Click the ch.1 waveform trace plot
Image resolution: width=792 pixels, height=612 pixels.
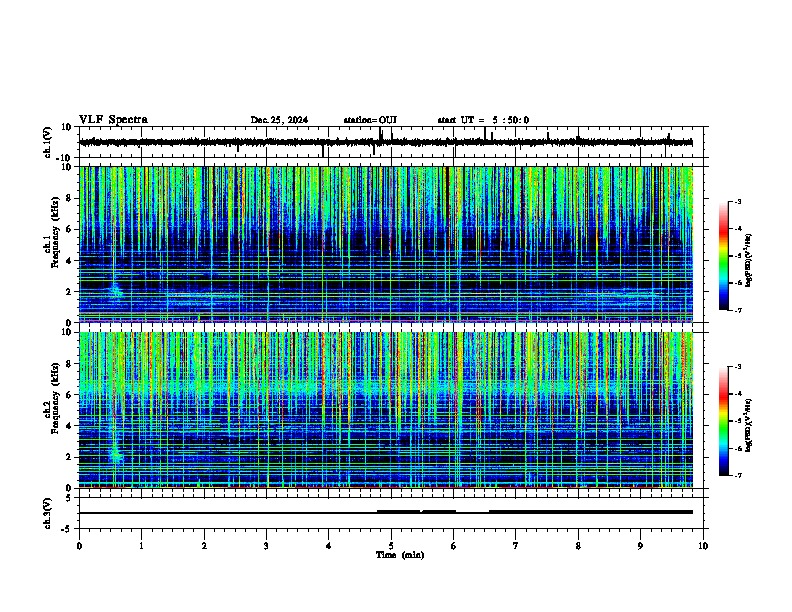pyautogui.click(x=393, y=142)
